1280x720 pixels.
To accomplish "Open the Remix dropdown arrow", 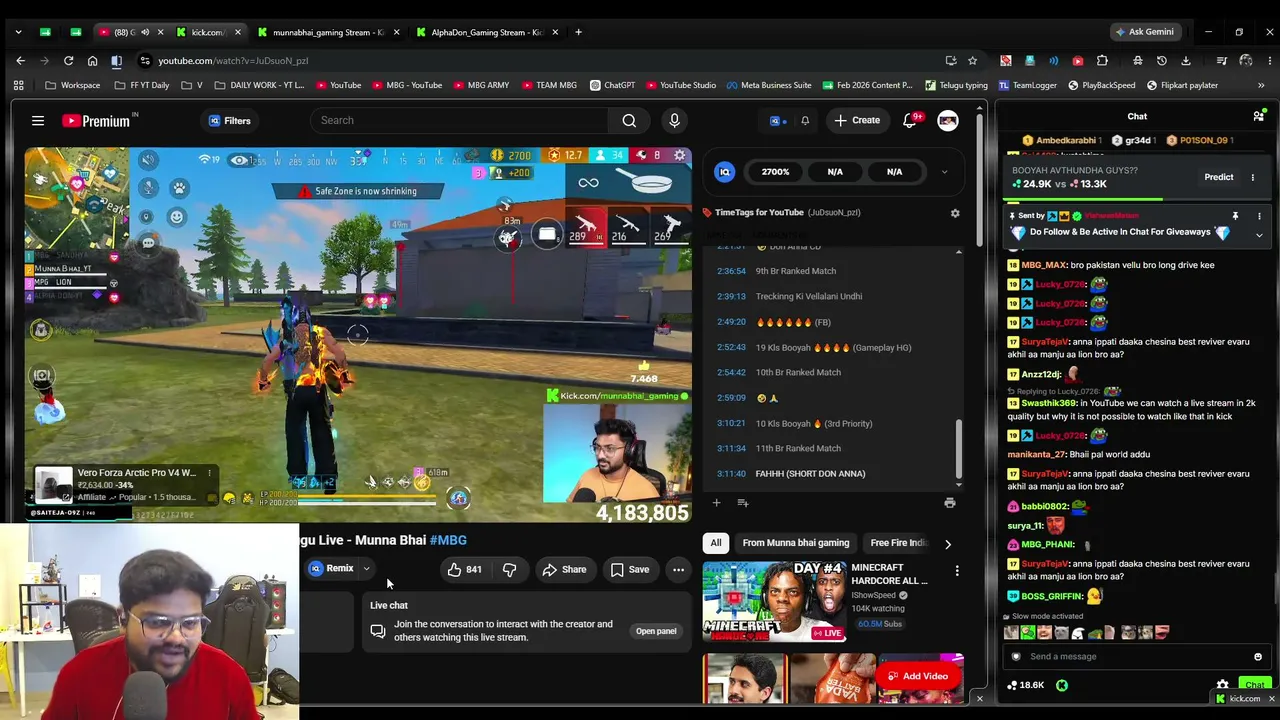I will click(x=366, y=569).
